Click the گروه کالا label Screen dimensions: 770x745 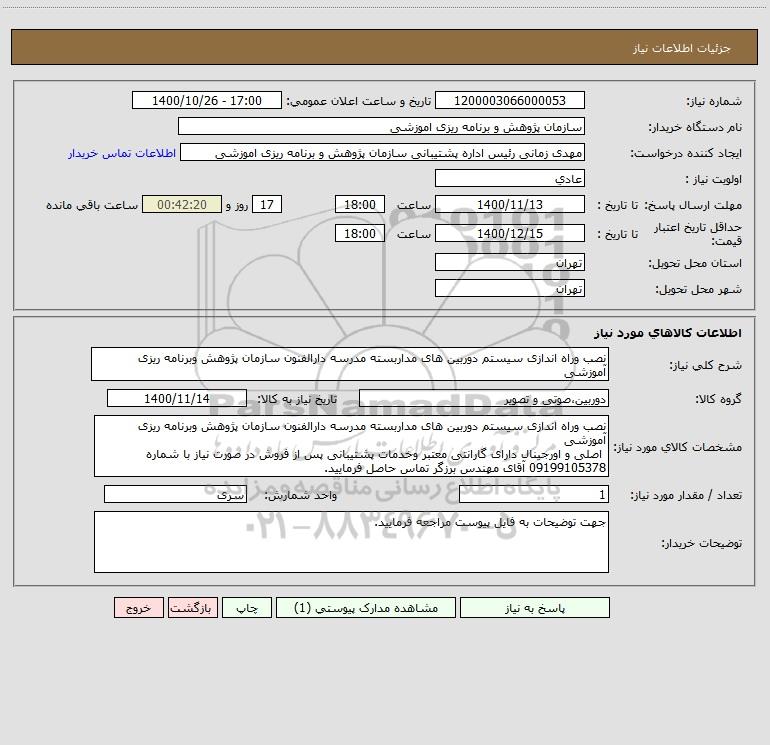tap(718, 399)
